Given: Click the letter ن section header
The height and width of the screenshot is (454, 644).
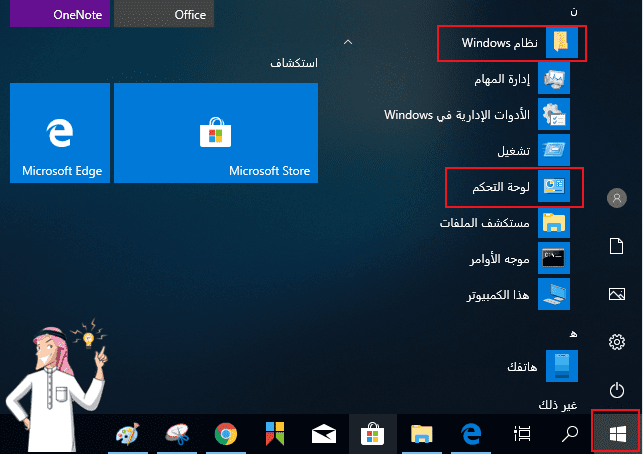Looking at the screenshot, I should (574, 12).
